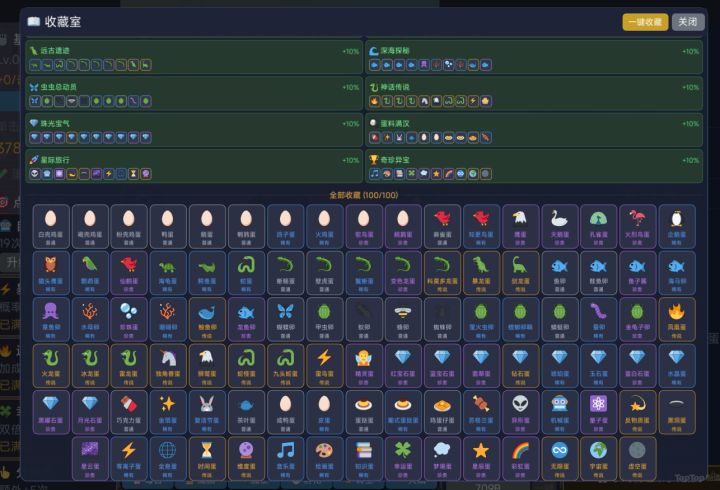Select the chocolate 巧克力蛋 card
The width and height of the screenshot is (720, 490).
(x=129, y=412)
